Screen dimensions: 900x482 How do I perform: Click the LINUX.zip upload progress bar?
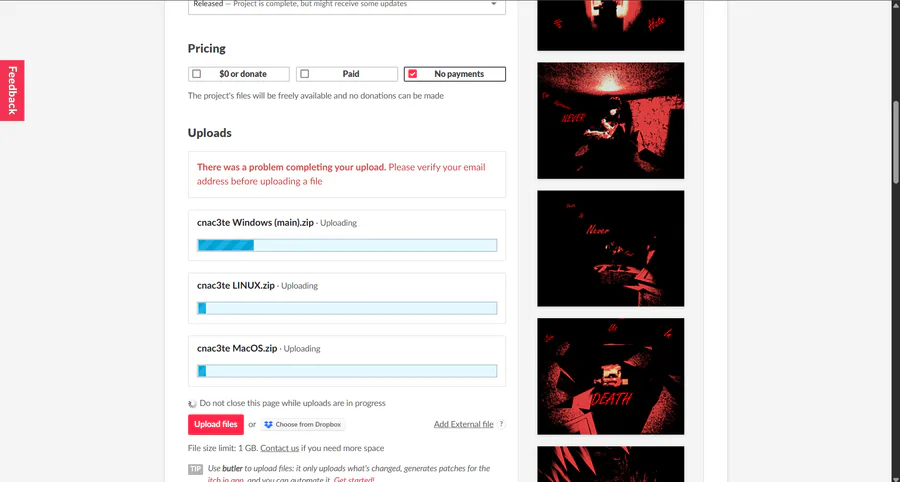pos(347,308)
